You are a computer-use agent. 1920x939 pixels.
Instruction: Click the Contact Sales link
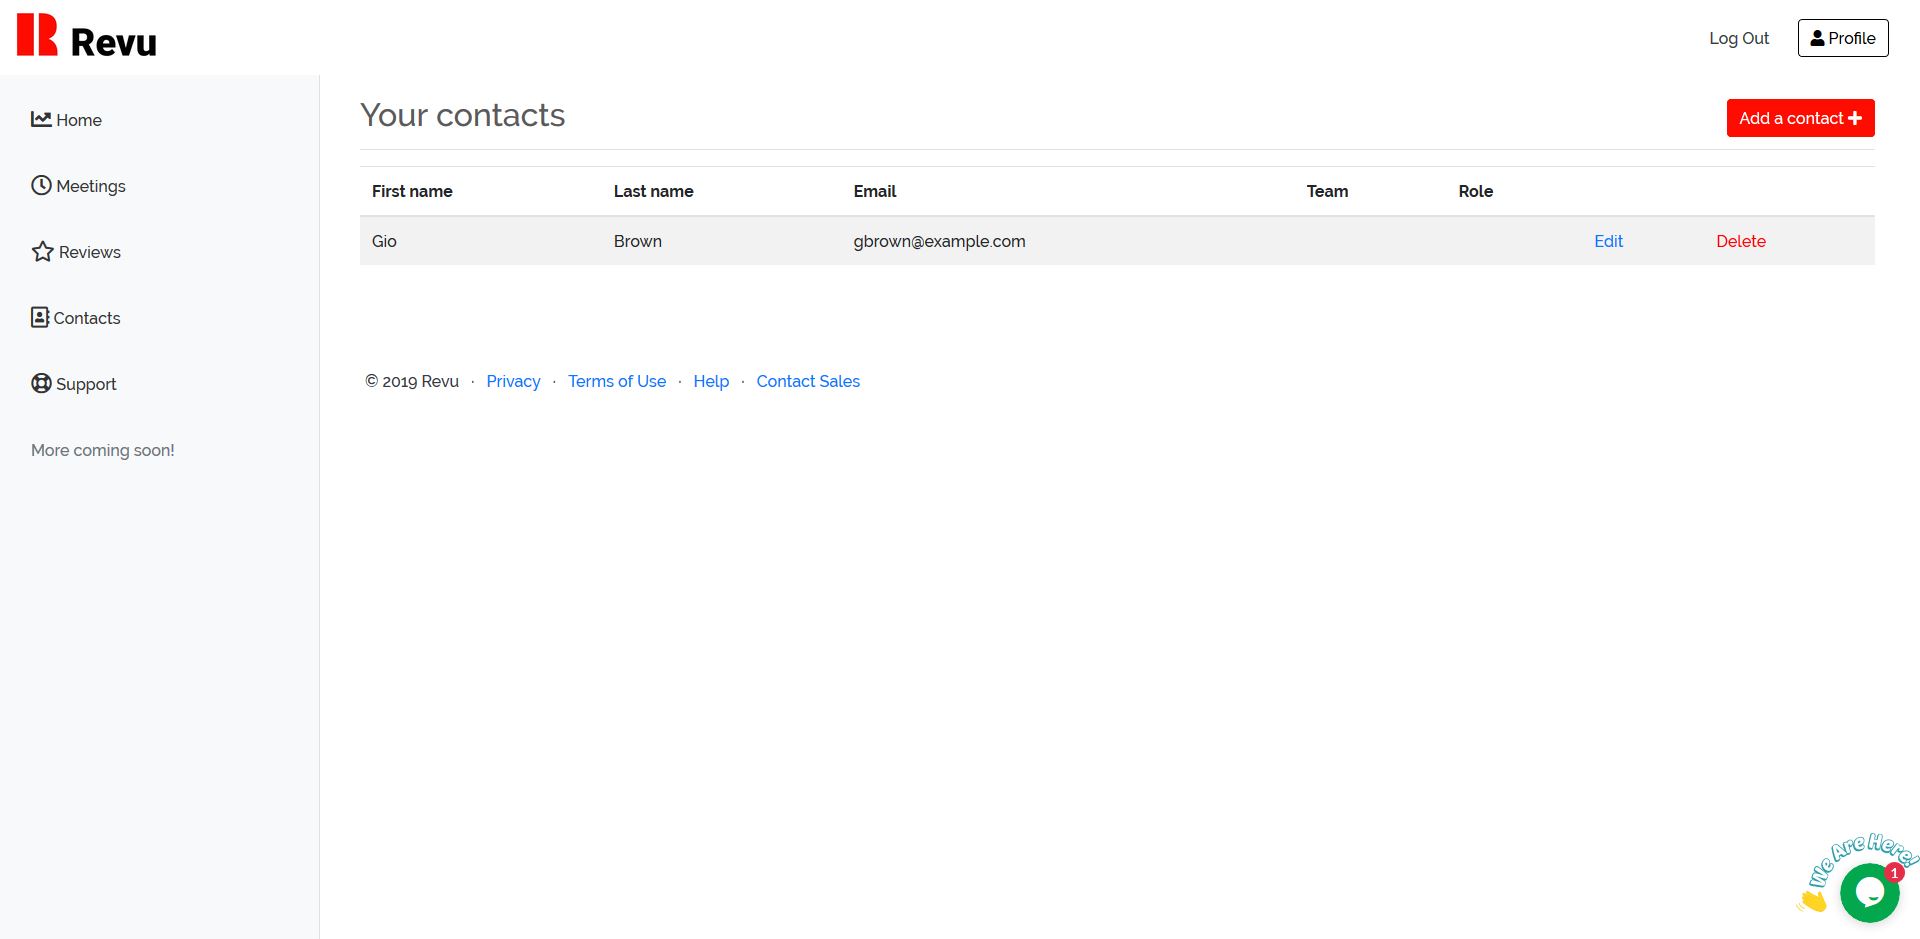point(808,381)
